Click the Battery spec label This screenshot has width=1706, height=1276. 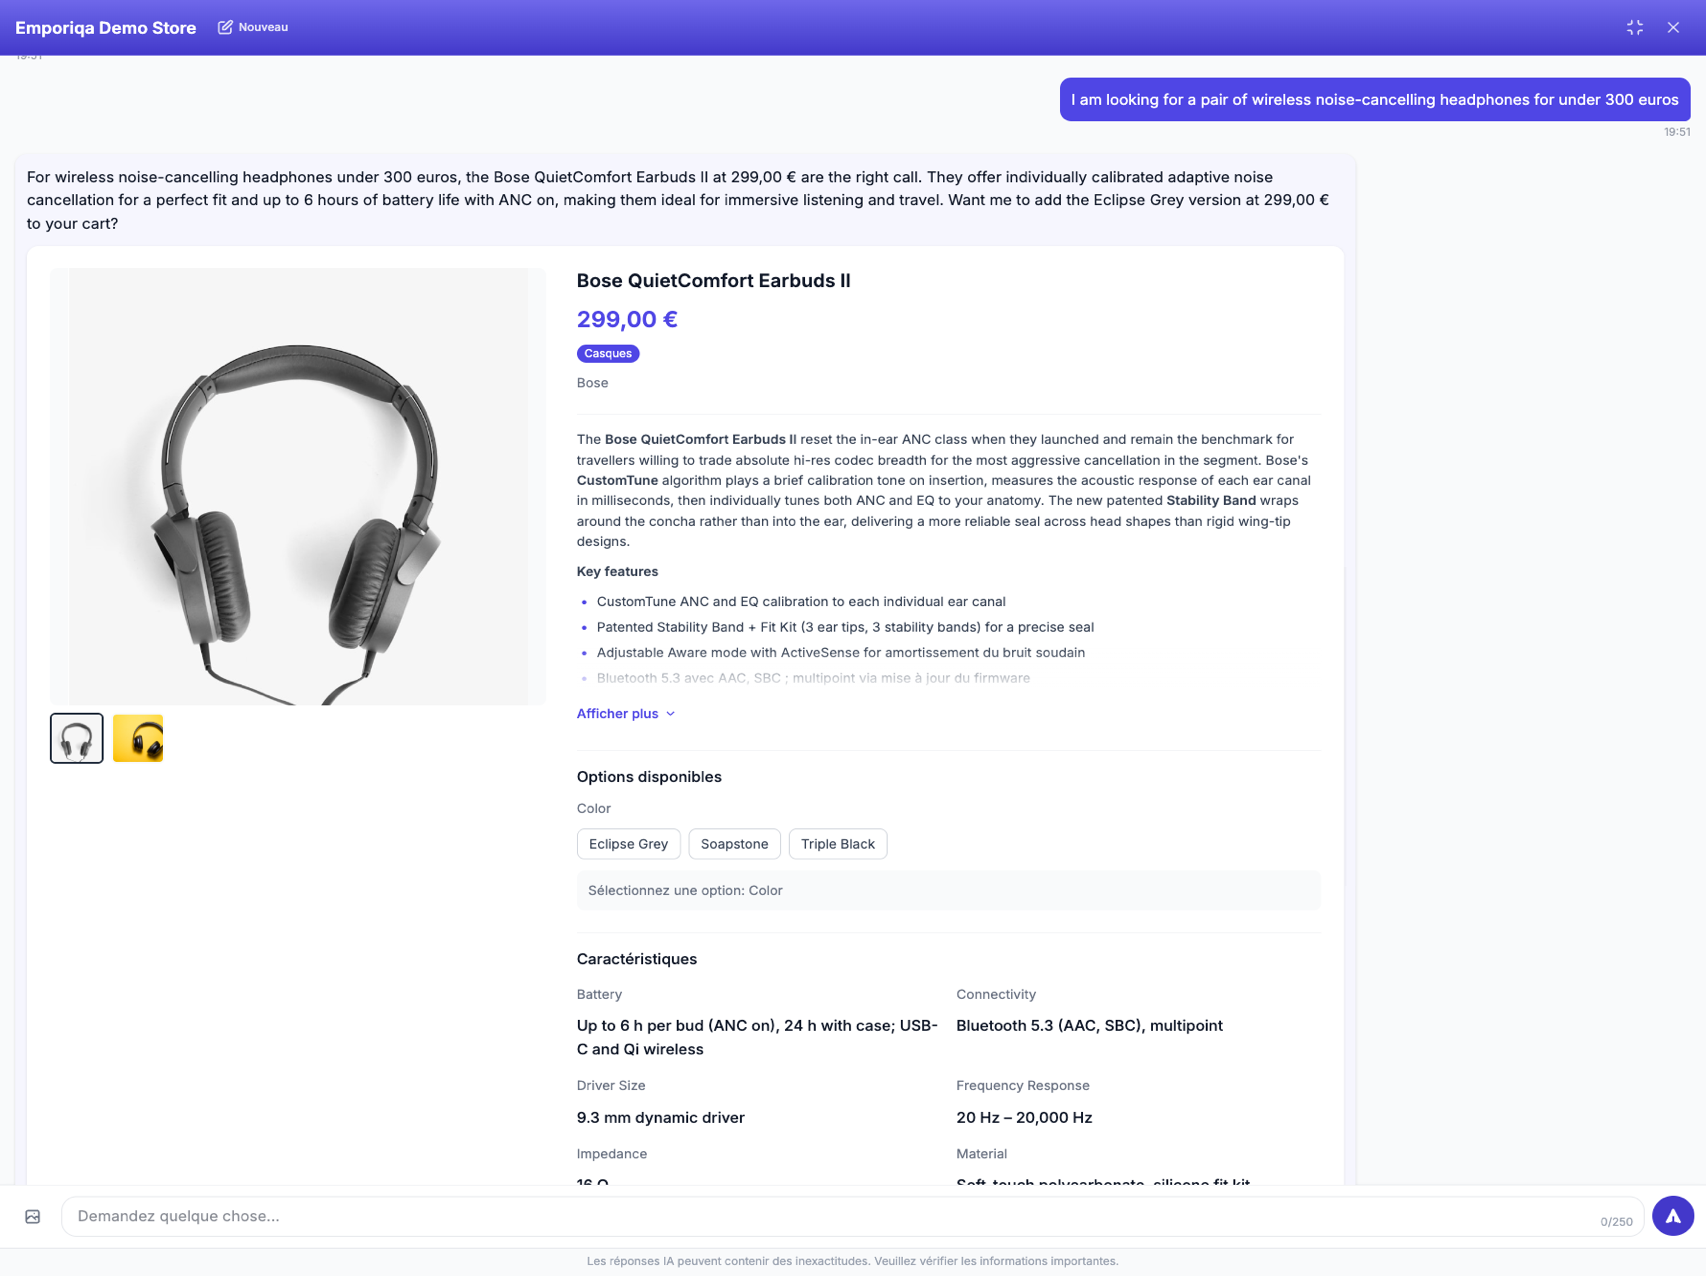[599, 994]
